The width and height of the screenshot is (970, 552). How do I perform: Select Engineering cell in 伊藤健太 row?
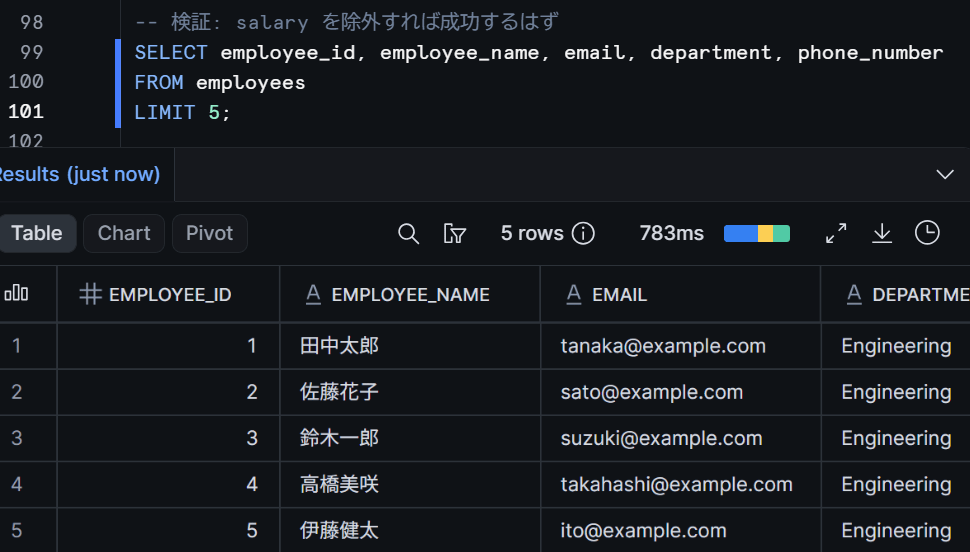pyautogui.click(x=896, y=530)
